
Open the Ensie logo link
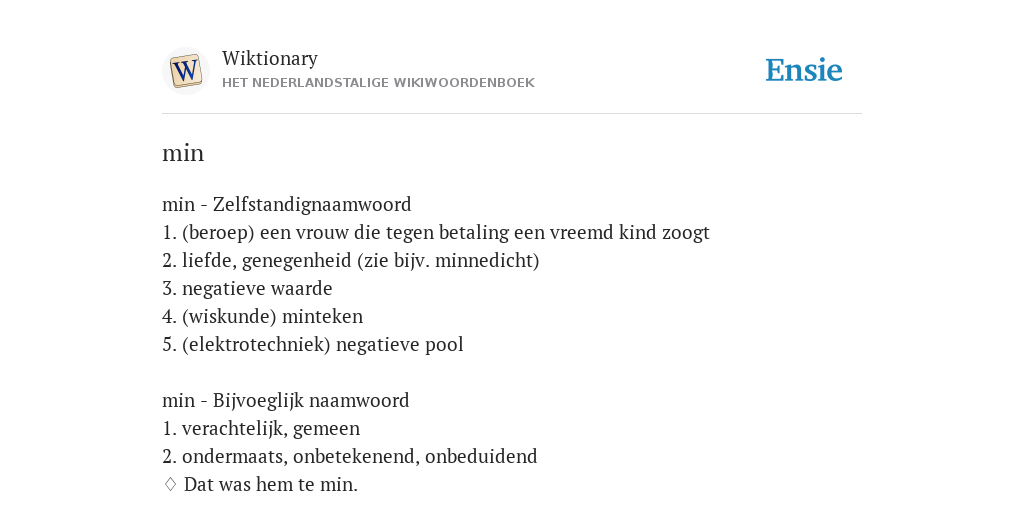[803, 71]
